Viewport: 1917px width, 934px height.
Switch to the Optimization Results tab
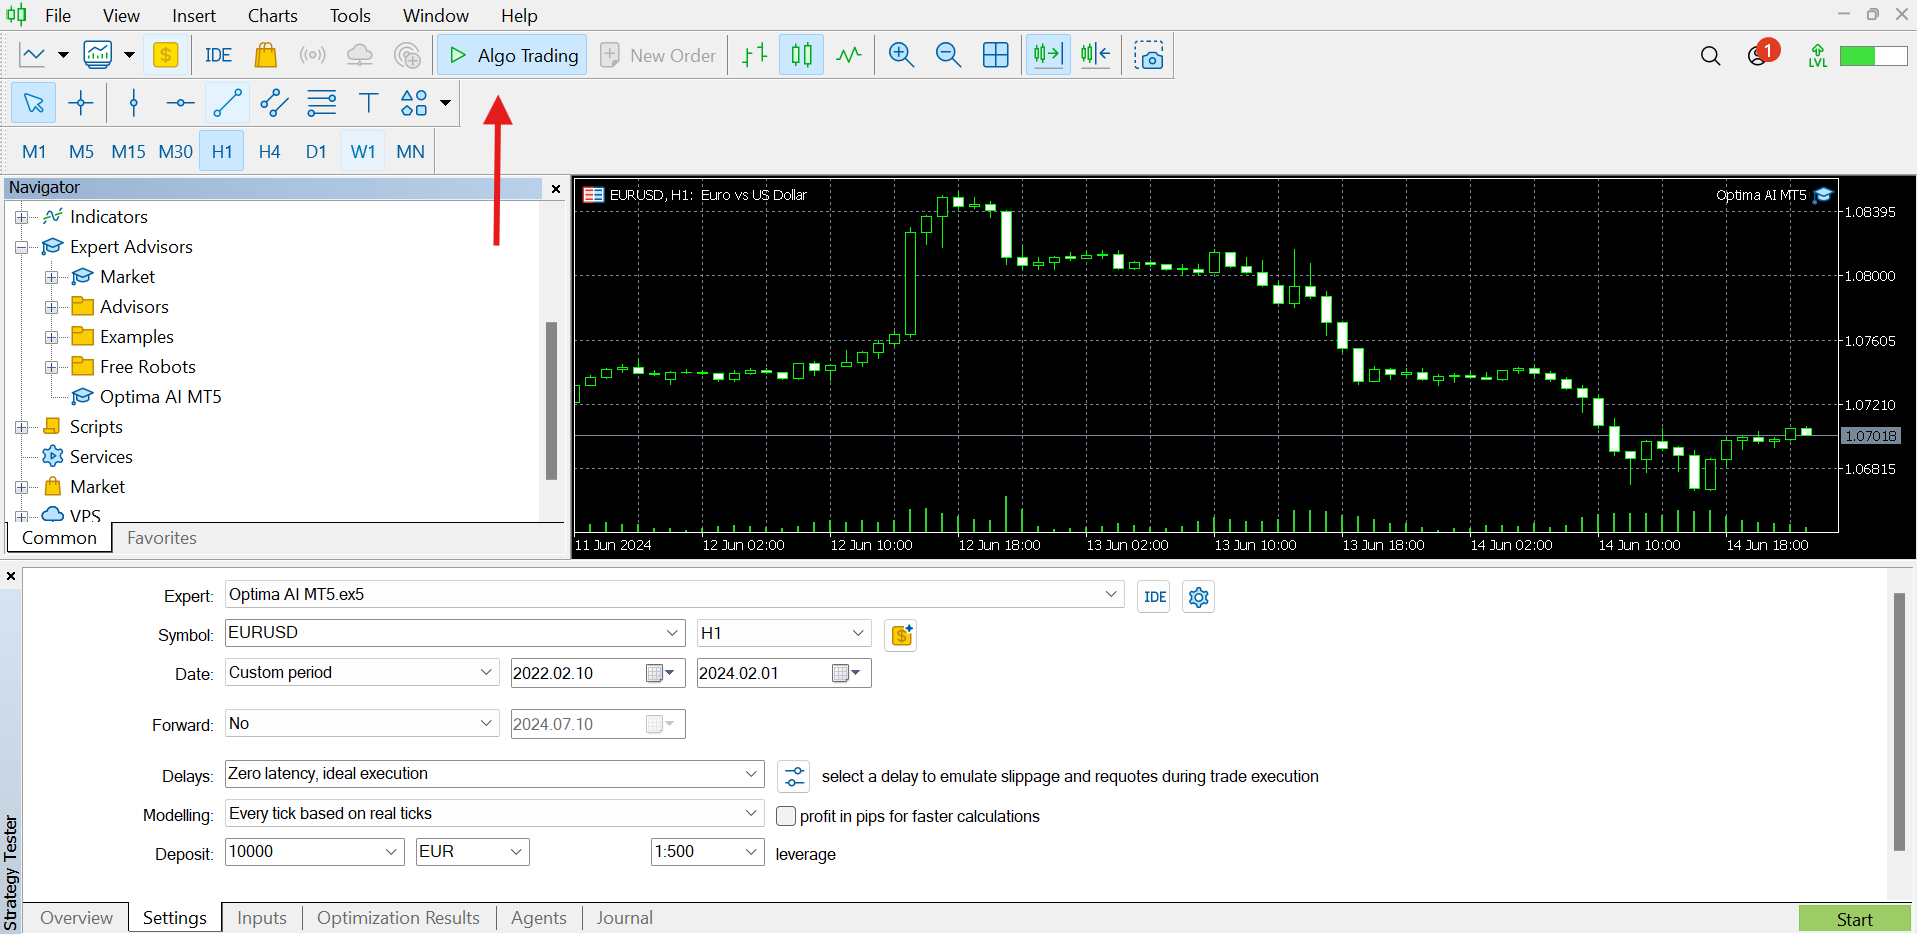pos(398,918)
